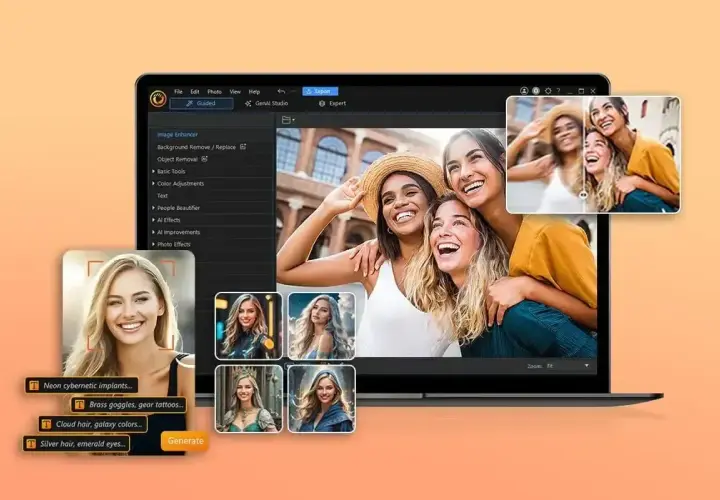Open the Zoom Fit dropdown
720x500 pixels.
point(567,366)
